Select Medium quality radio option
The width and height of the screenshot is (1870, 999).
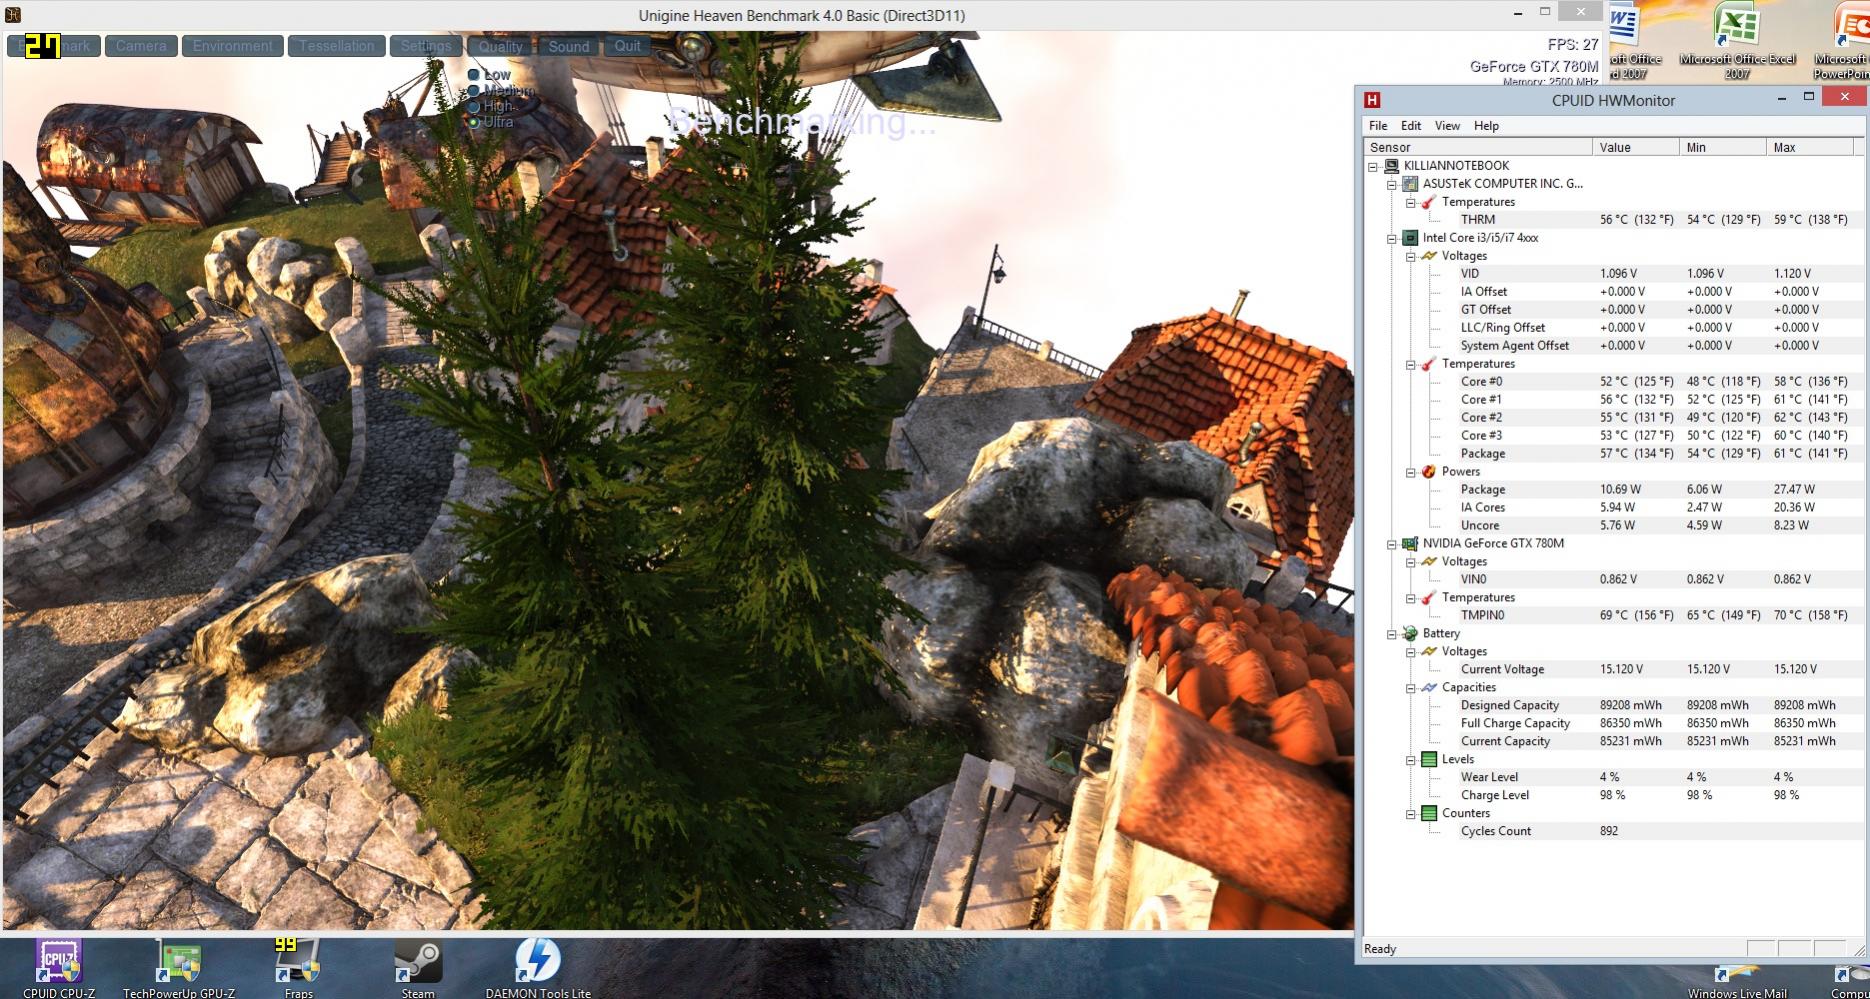pyautogui.click(x=474, y=91)
